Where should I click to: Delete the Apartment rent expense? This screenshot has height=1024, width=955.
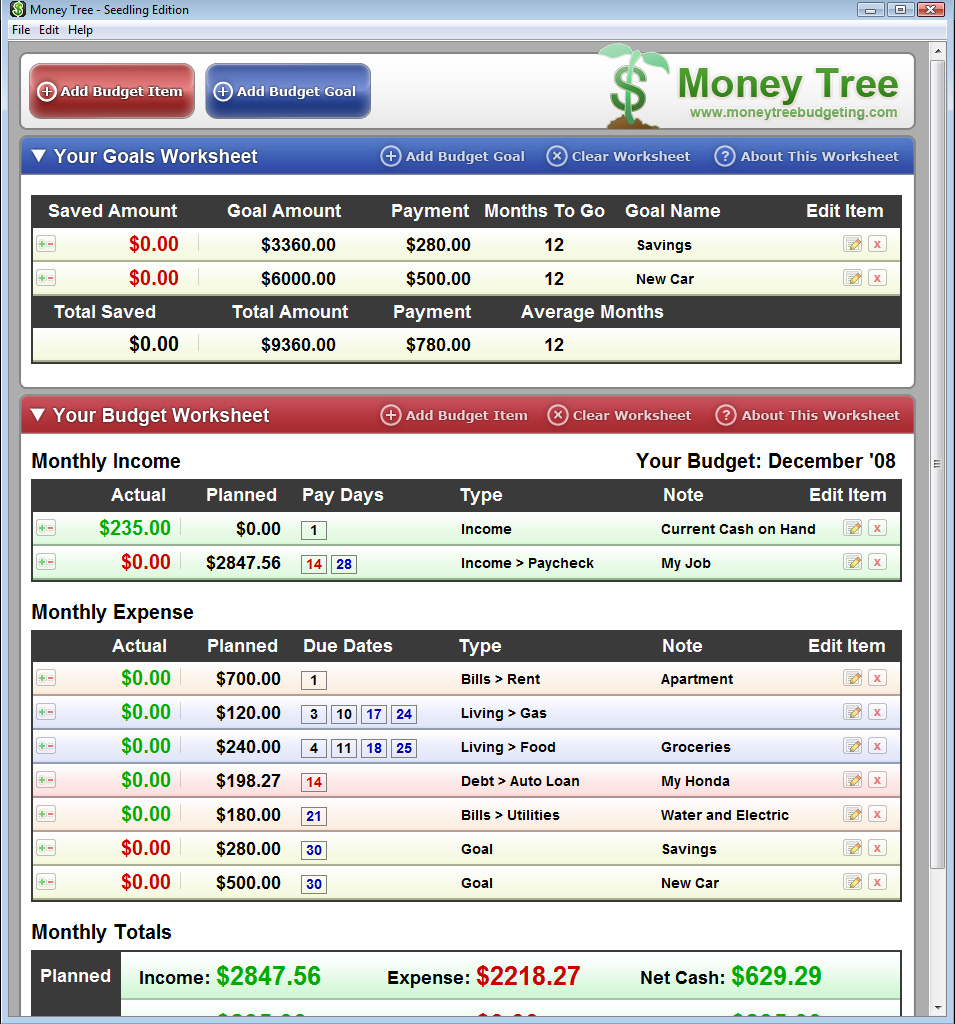pos(877,679)
